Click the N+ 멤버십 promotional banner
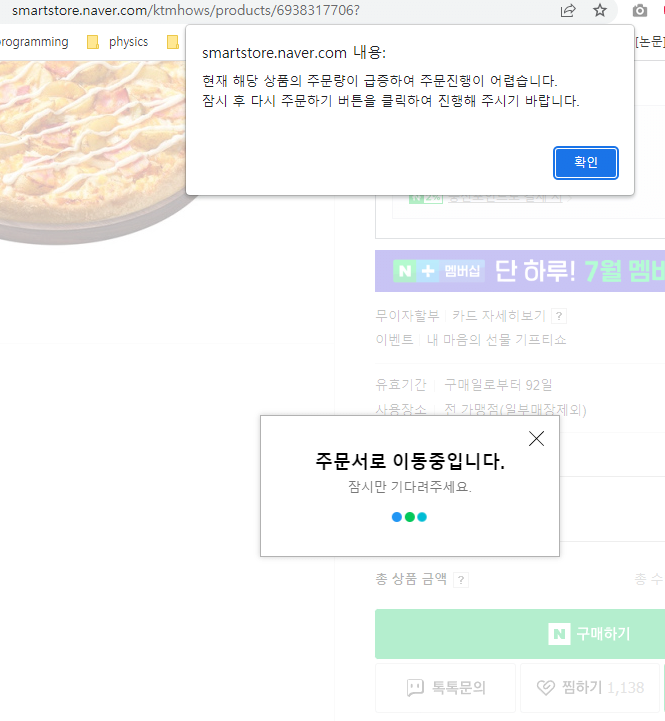Viewport: 665px width, 721px height. pos(519,270)
